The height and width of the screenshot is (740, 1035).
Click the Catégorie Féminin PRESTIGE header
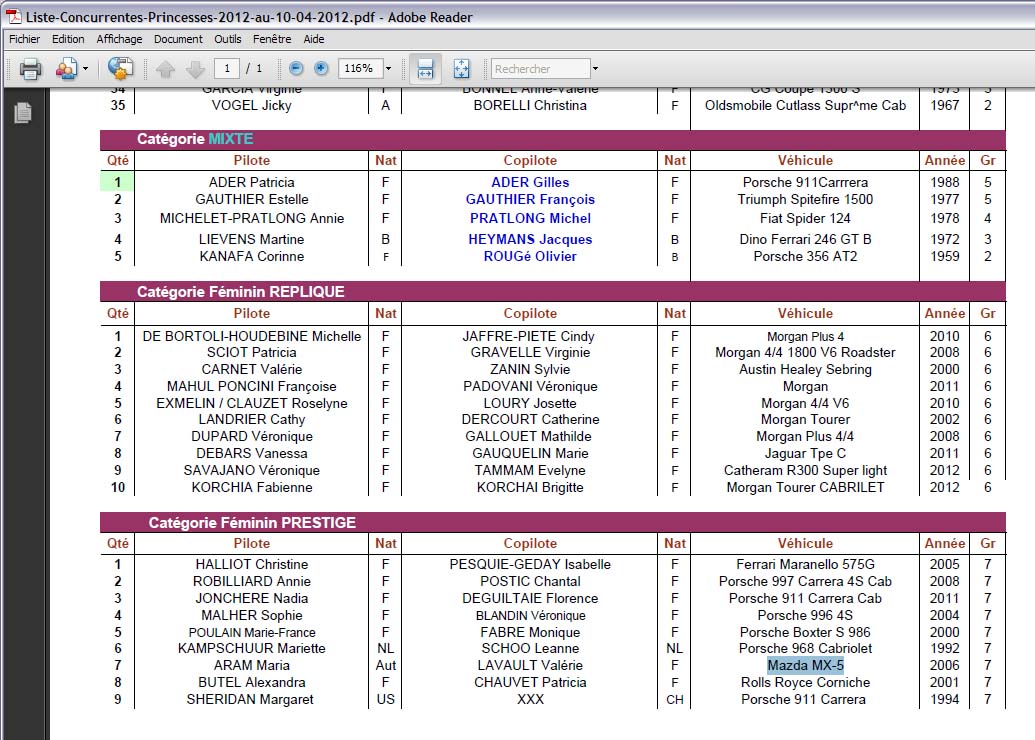coord(252,523)
